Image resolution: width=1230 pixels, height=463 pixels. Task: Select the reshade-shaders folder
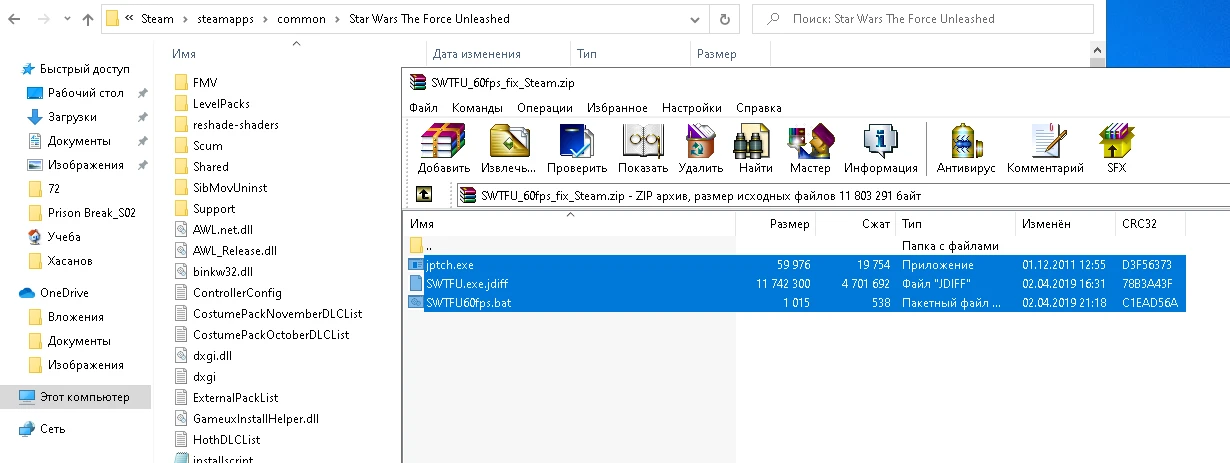(226, 124)
